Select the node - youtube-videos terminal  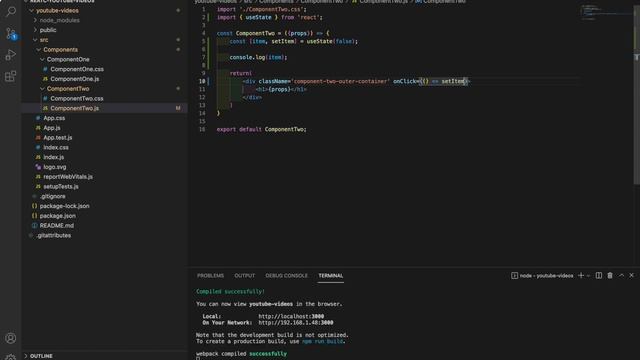click(542, 276)
